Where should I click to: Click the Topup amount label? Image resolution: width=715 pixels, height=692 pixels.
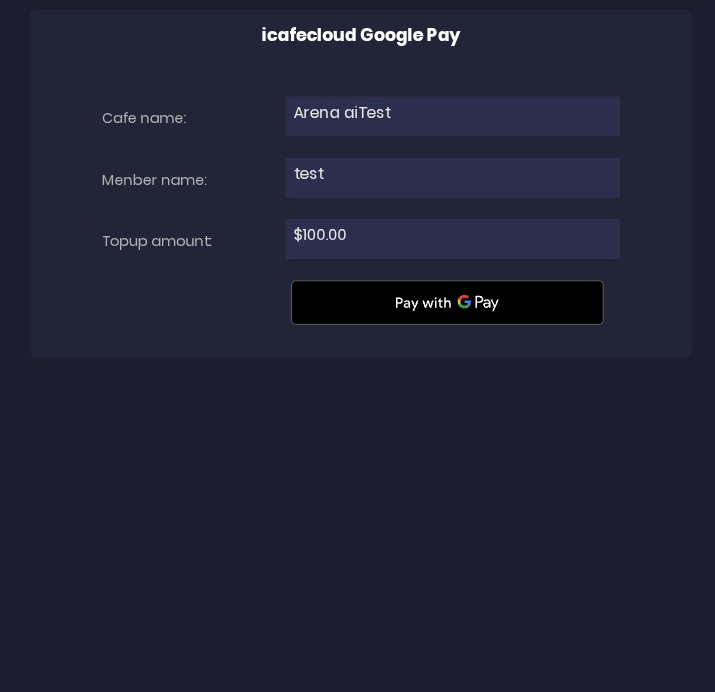click(x=157, y=241)
